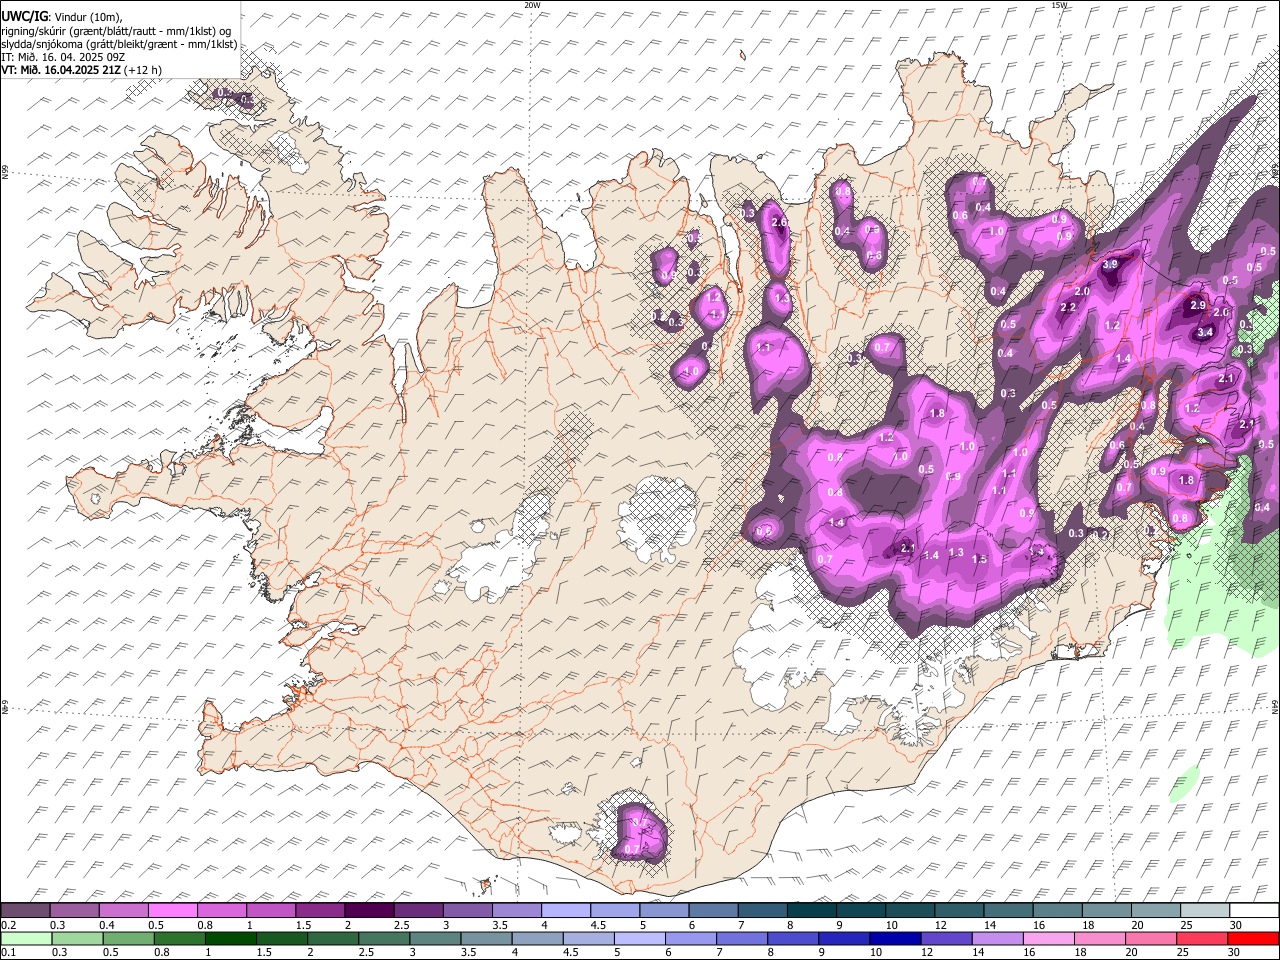Click the isolated purple snow patch in south Iceland
The image size is (1280, 960).
pyautogui.click(x=639, y=832)
